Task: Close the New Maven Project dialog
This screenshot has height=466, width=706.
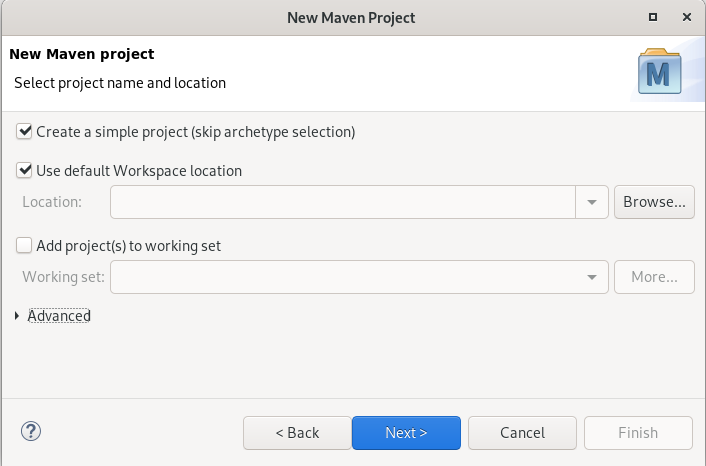Action: pyautogui.click(x=687, y=17)
